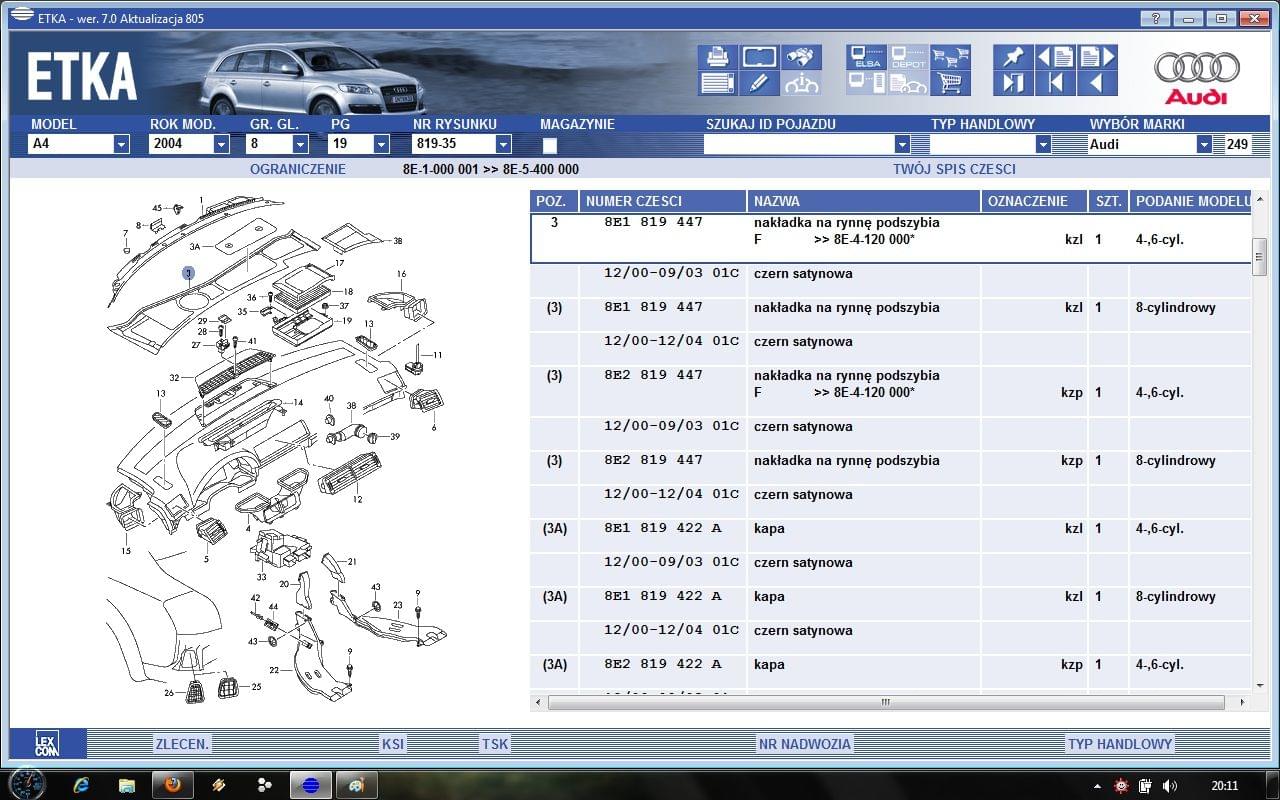The height and width of the screenshot is (800, 1280).
Task: Click the document with car icon
Action: coord(908,83)
